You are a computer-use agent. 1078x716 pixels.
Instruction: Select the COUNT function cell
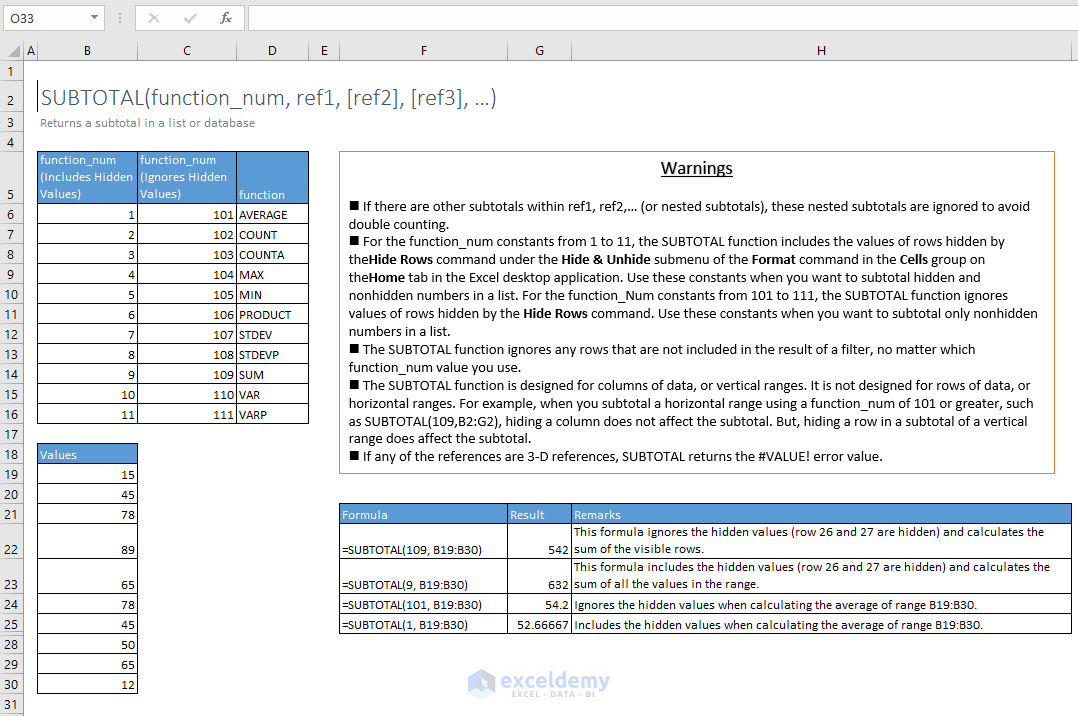pos(272,235)
